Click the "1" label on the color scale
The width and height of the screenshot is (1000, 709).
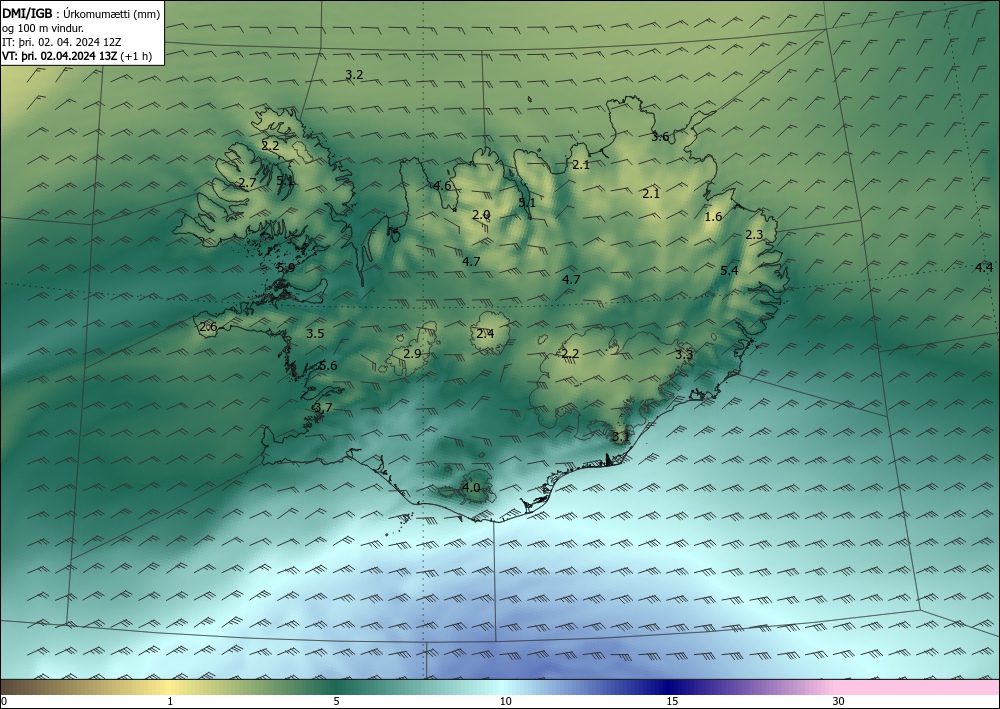[170, 702]
